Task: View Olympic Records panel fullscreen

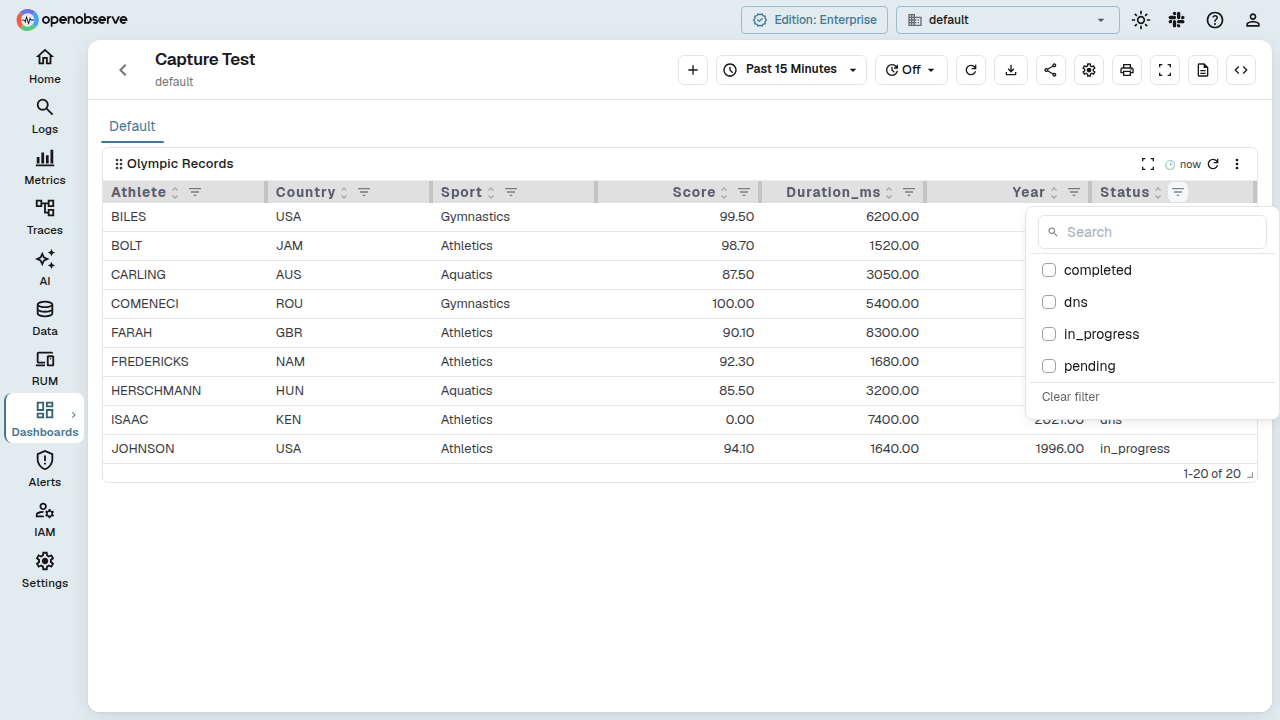Action: pos(1148,164)
